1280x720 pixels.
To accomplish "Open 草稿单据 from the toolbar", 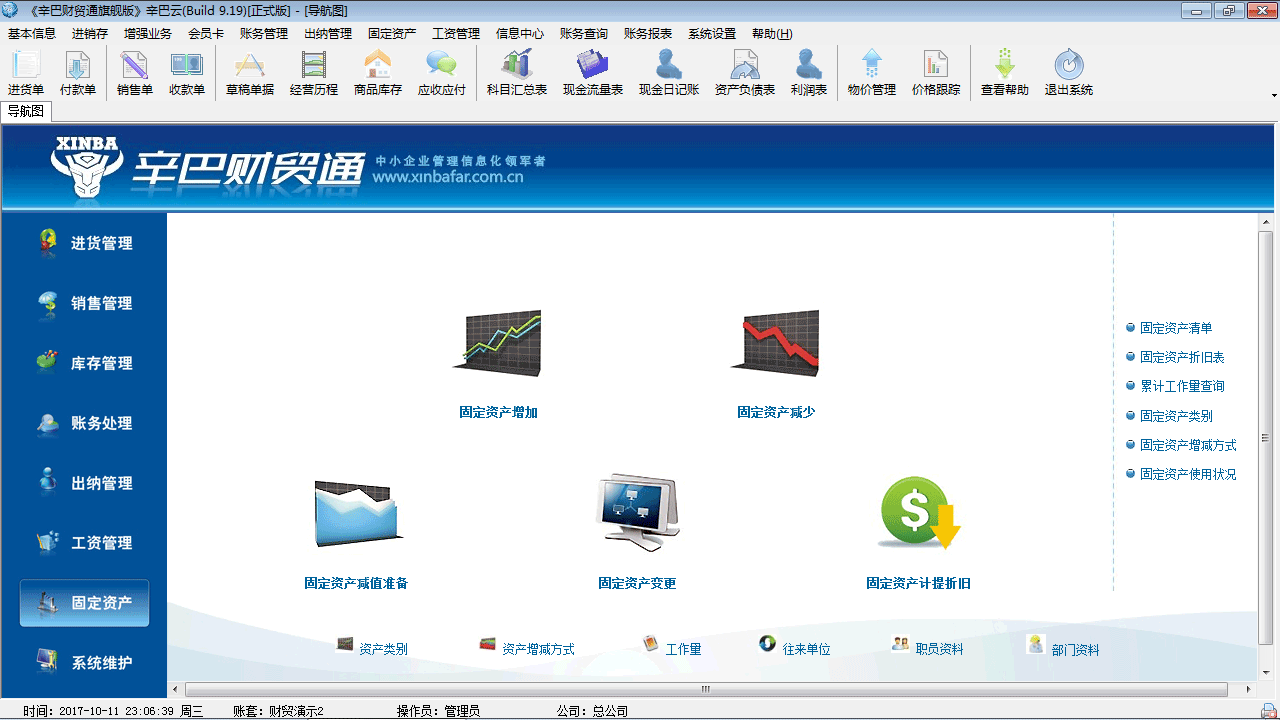I will 250,73.
